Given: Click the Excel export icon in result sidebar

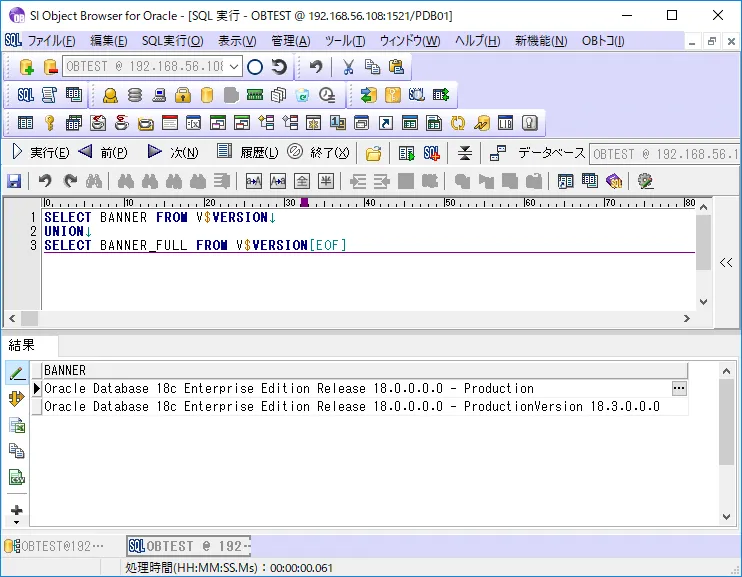Looking at the screenshot, I should 17,425.
